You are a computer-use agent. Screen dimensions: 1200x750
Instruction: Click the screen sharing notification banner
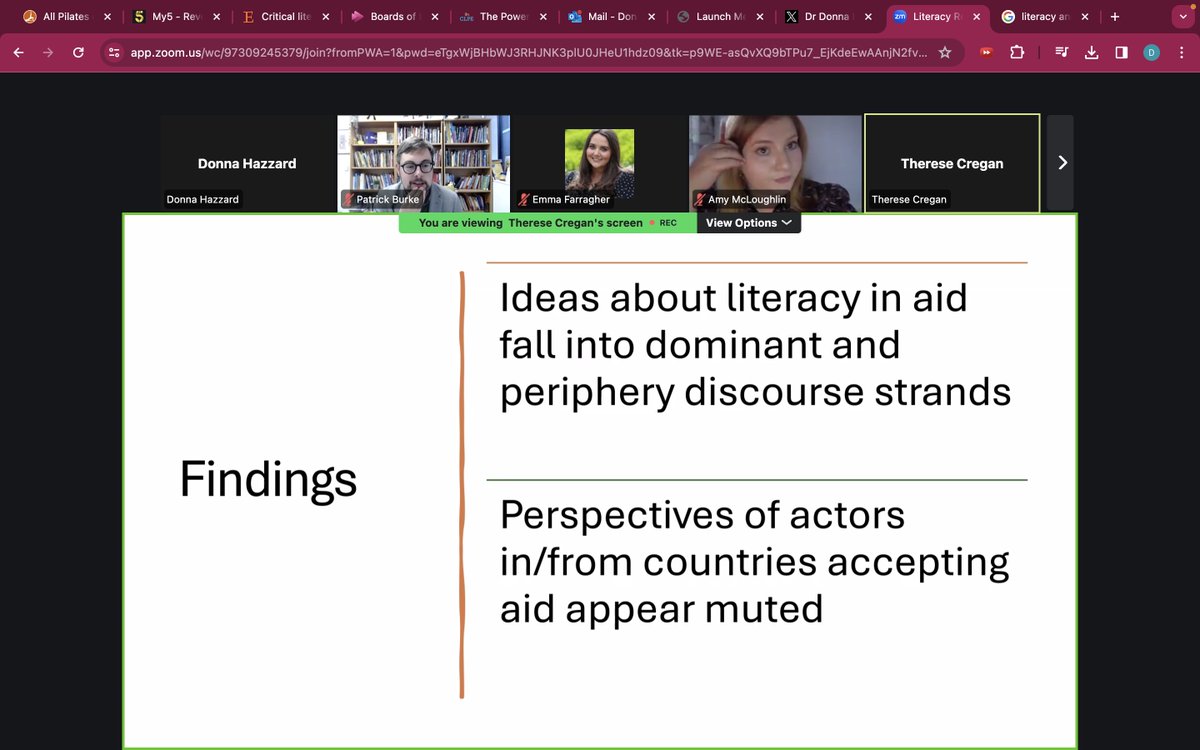[x=548, y=223]
